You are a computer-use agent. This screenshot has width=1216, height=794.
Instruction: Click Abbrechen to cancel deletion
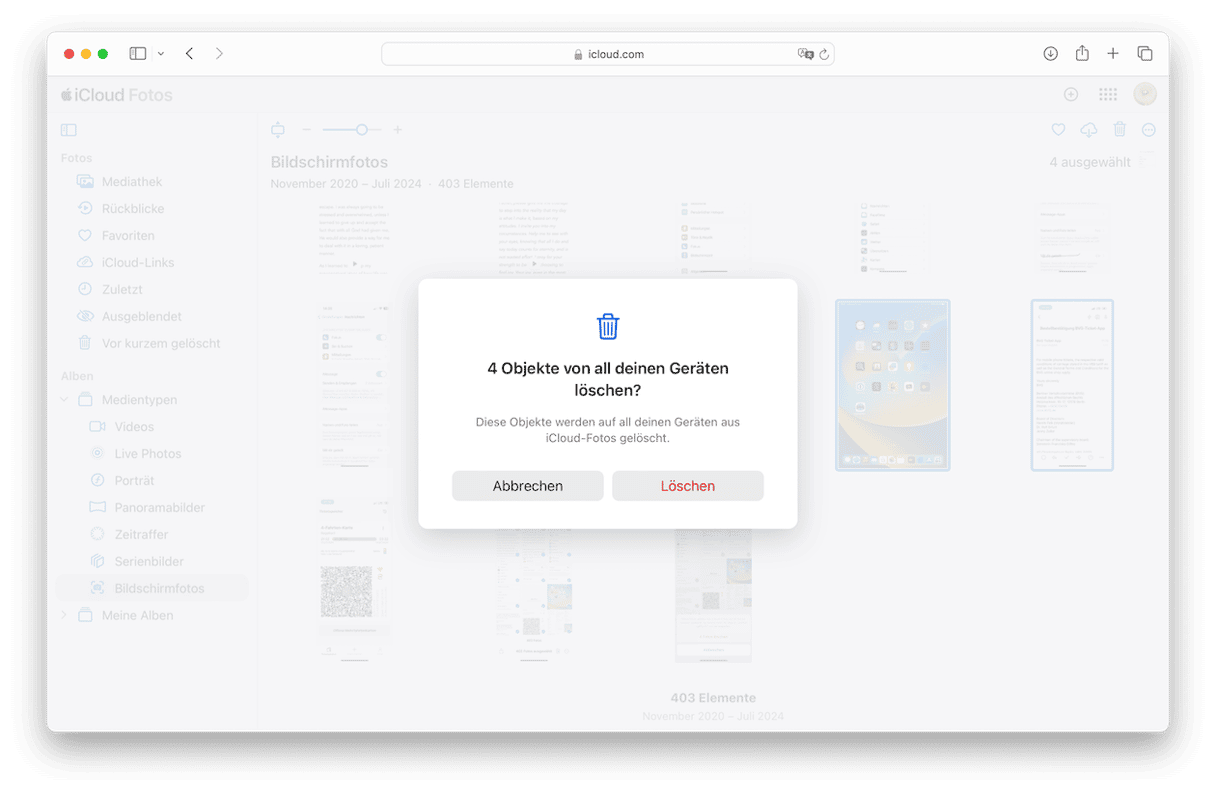528,486
